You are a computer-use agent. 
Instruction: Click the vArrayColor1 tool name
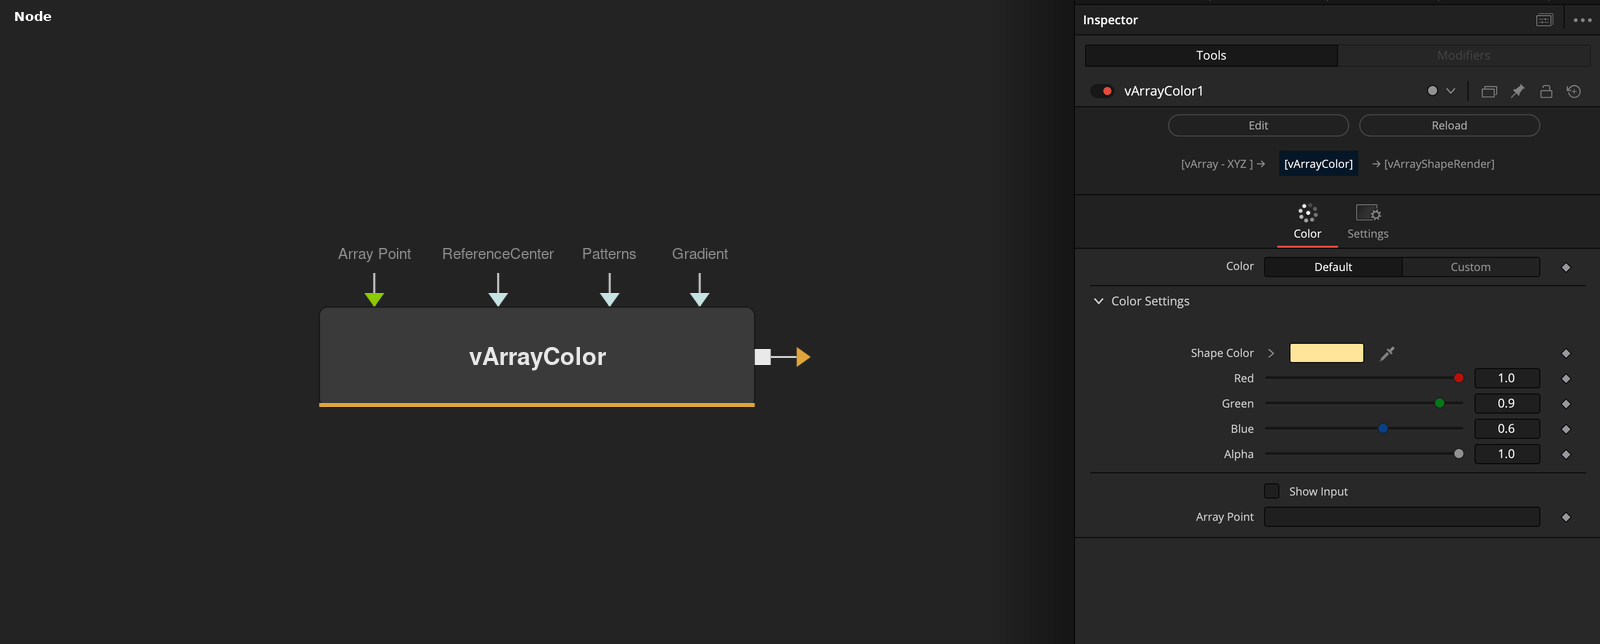(x=1164, y=91)
